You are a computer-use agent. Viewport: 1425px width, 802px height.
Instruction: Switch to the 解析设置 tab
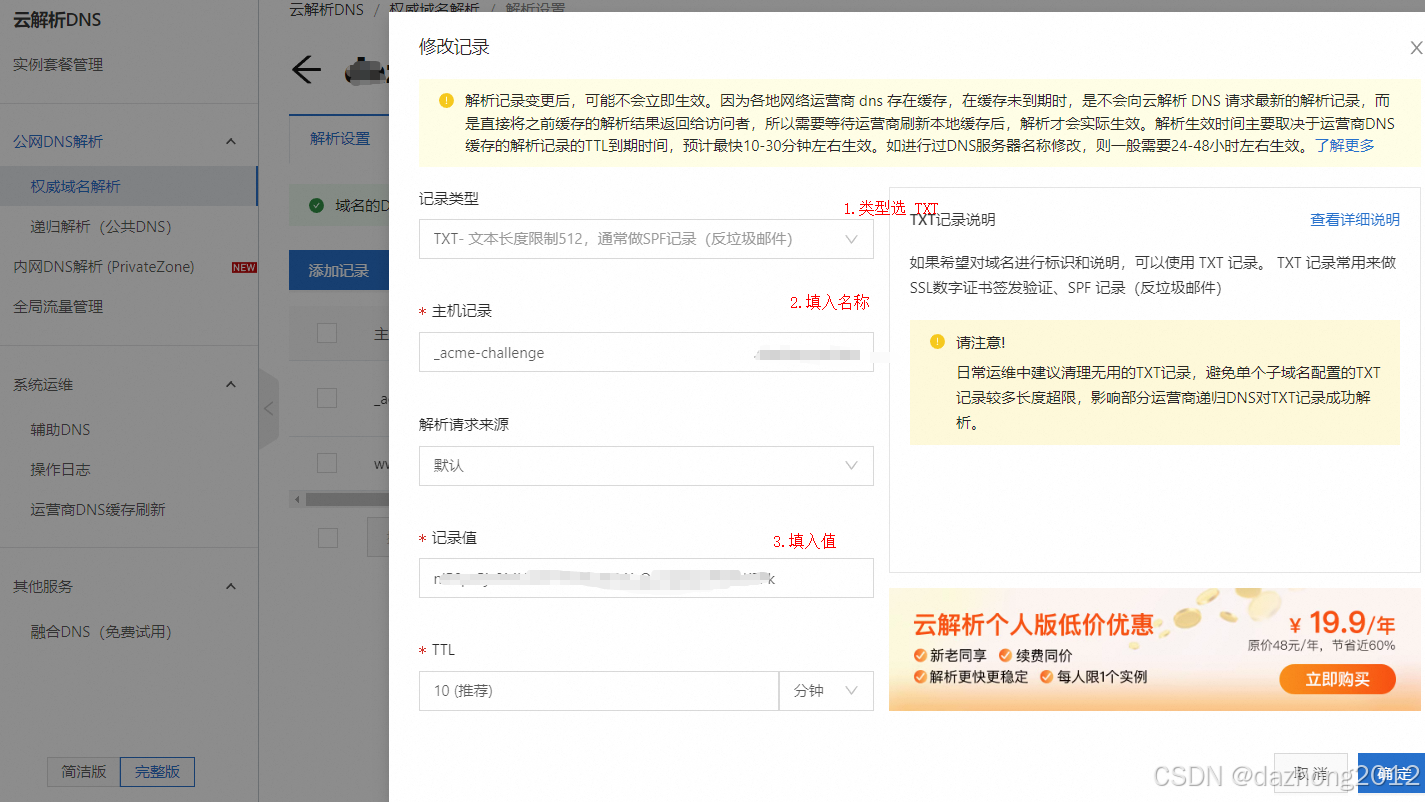pos(340,139)
